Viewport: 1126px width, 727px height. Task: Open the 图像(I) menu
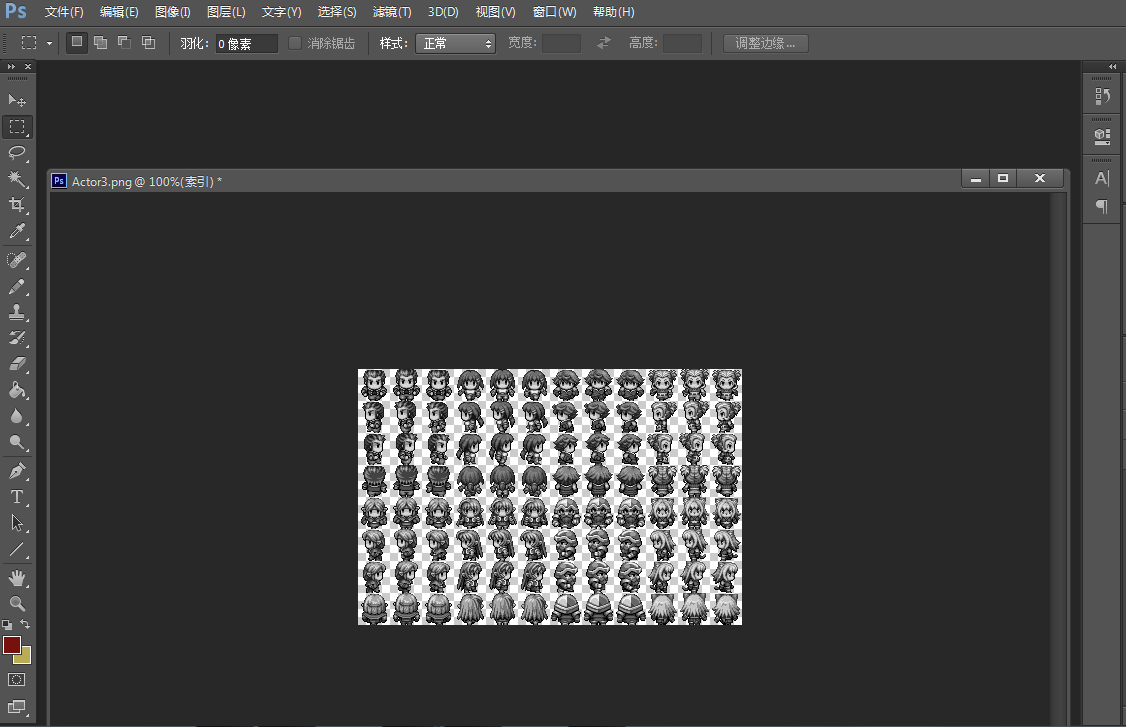[x=173, y=12]
